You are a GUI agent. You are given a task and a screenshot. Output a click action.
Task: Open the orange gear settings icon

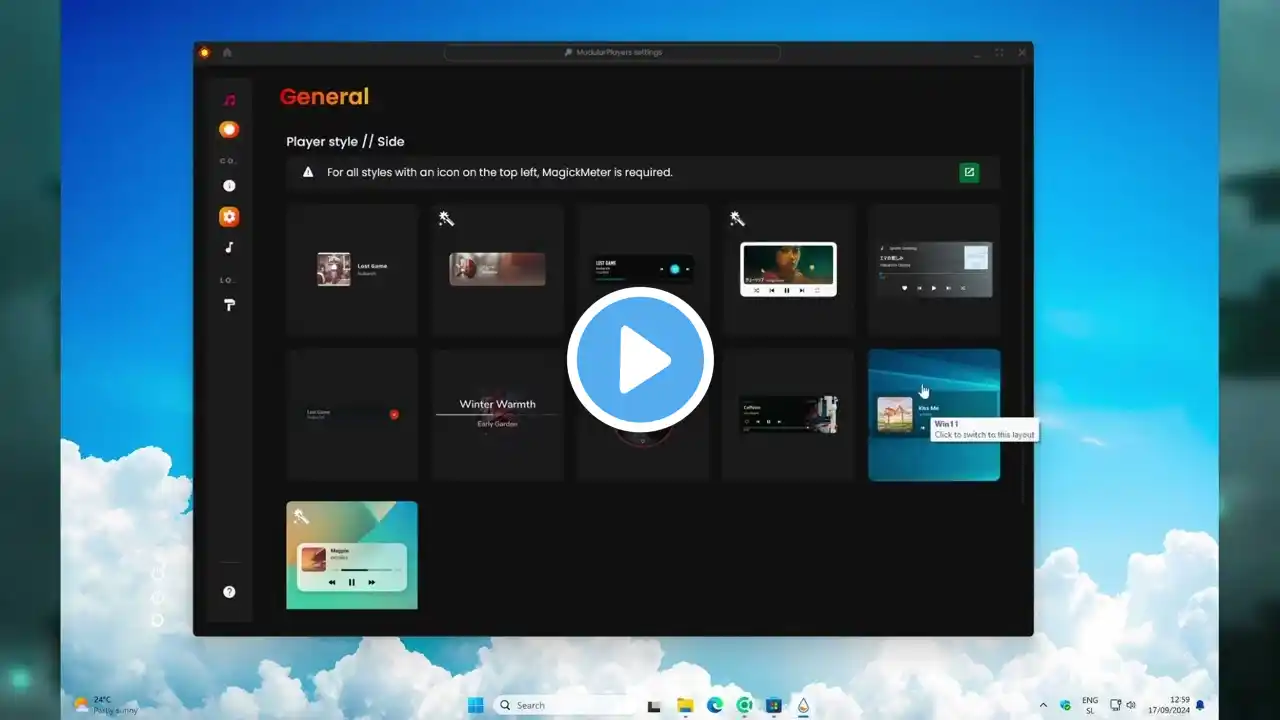(229, 216)
